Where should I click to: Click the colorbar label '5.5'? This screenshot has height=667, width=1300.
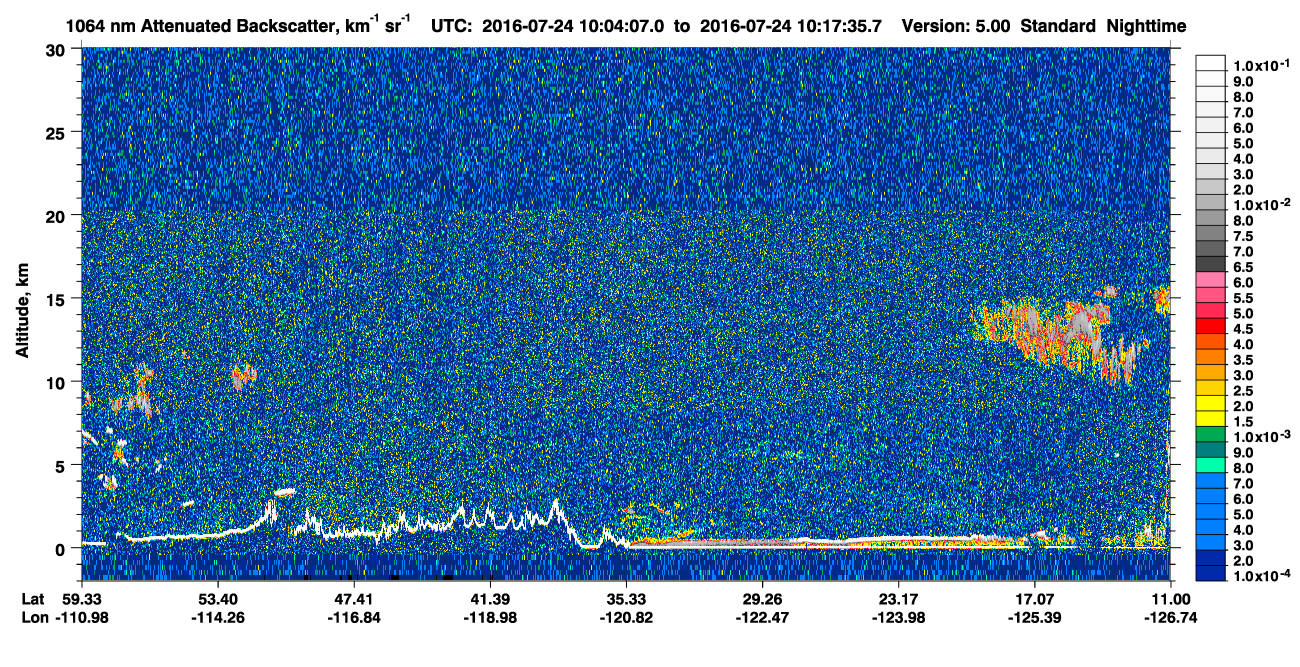pos(1244,298)
